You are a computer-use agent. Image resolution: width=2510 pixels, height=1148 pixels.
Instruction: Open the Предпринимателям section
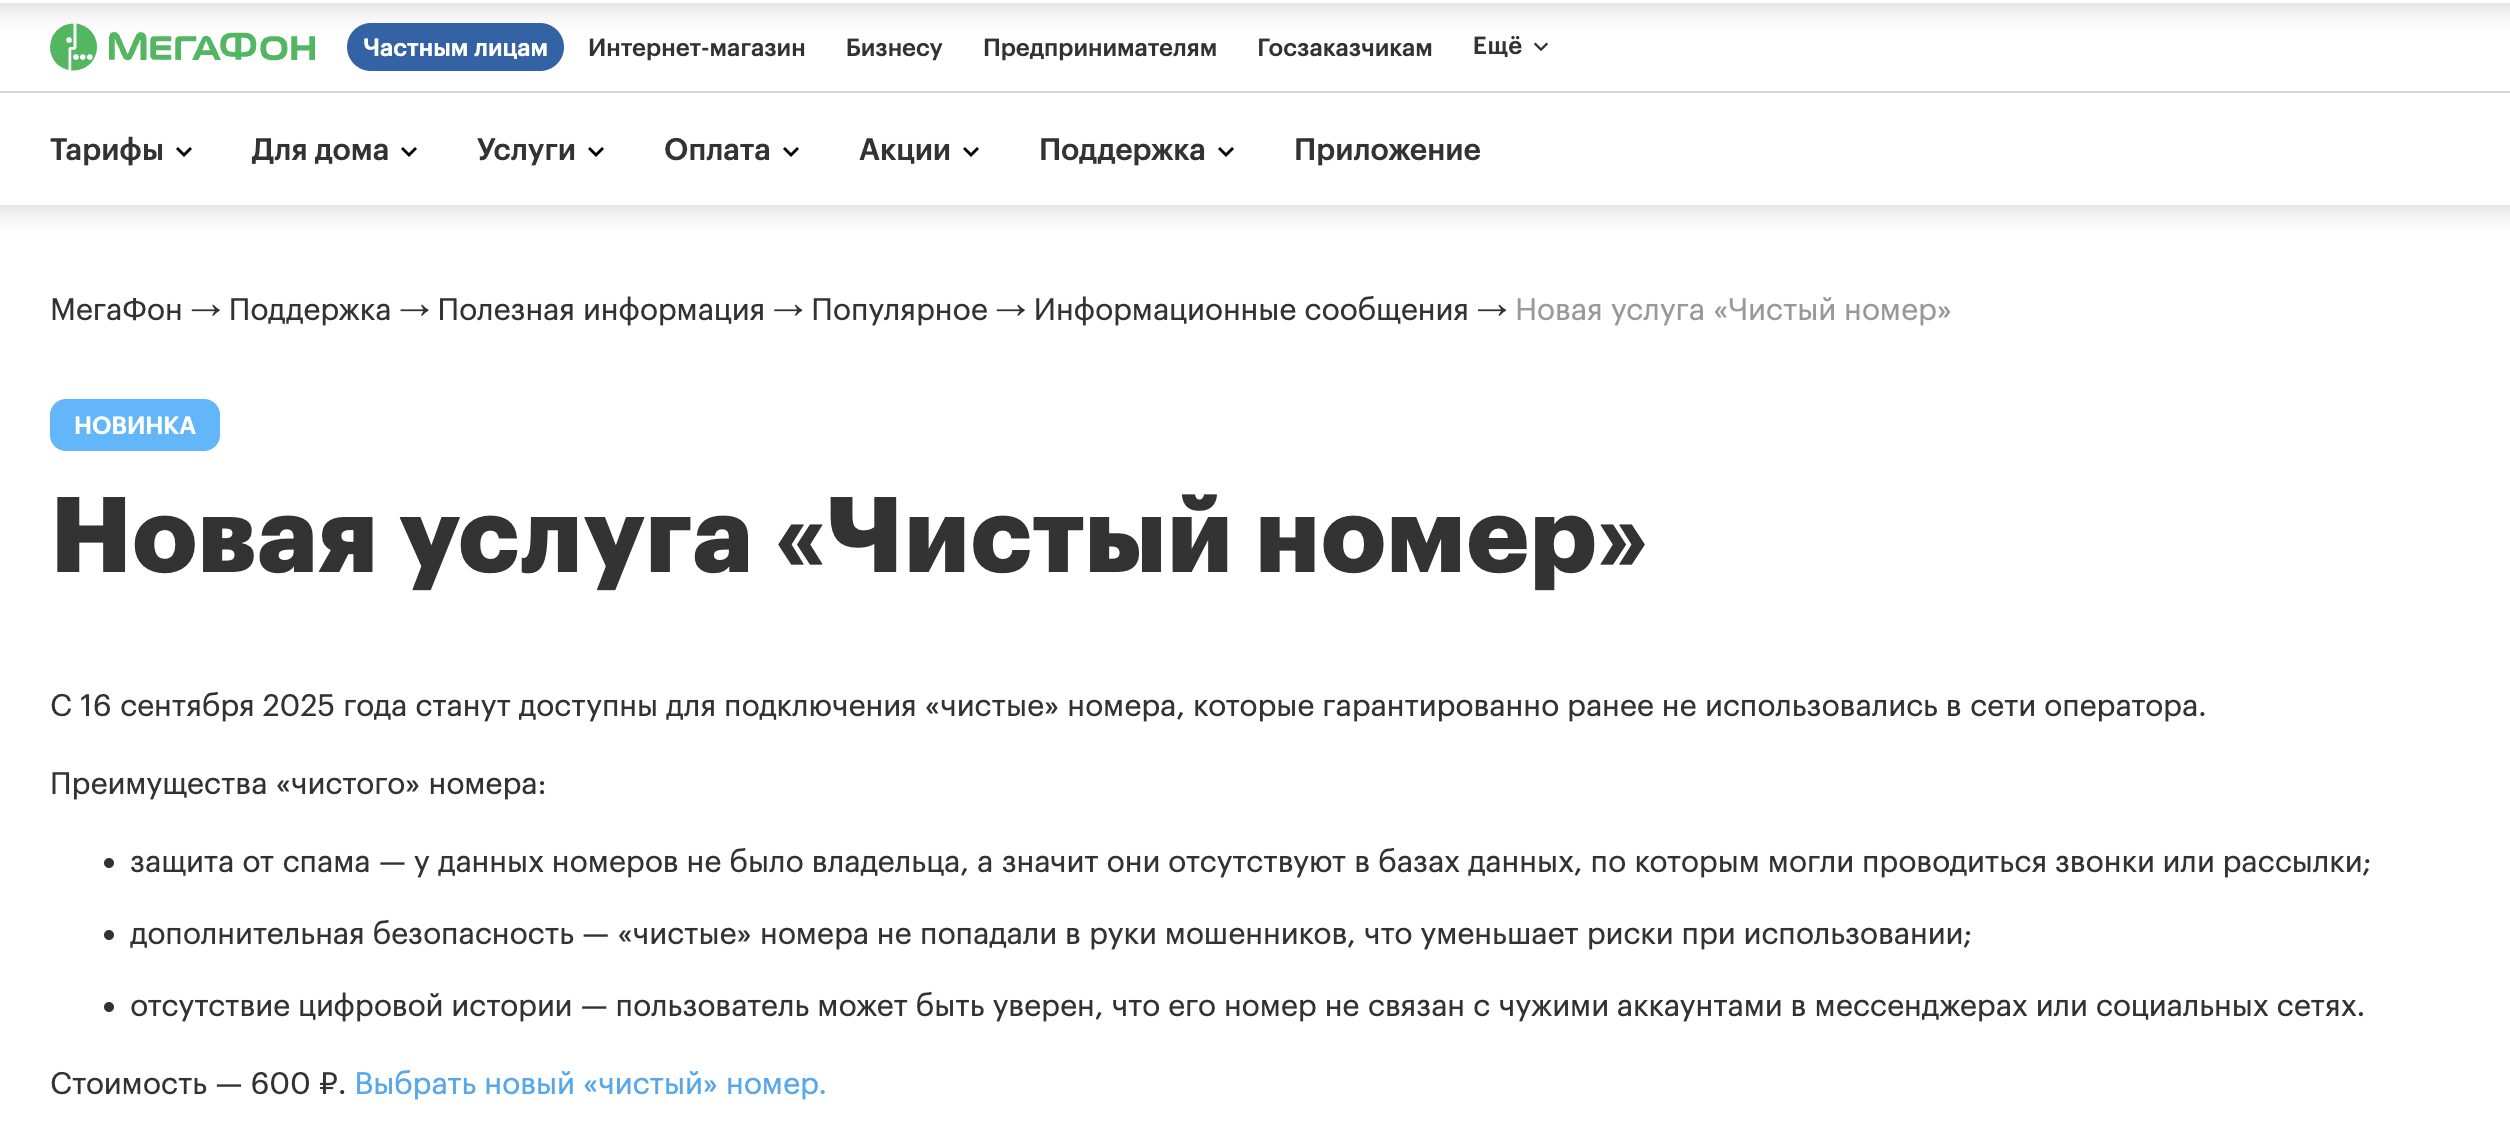coord(1100,47)
